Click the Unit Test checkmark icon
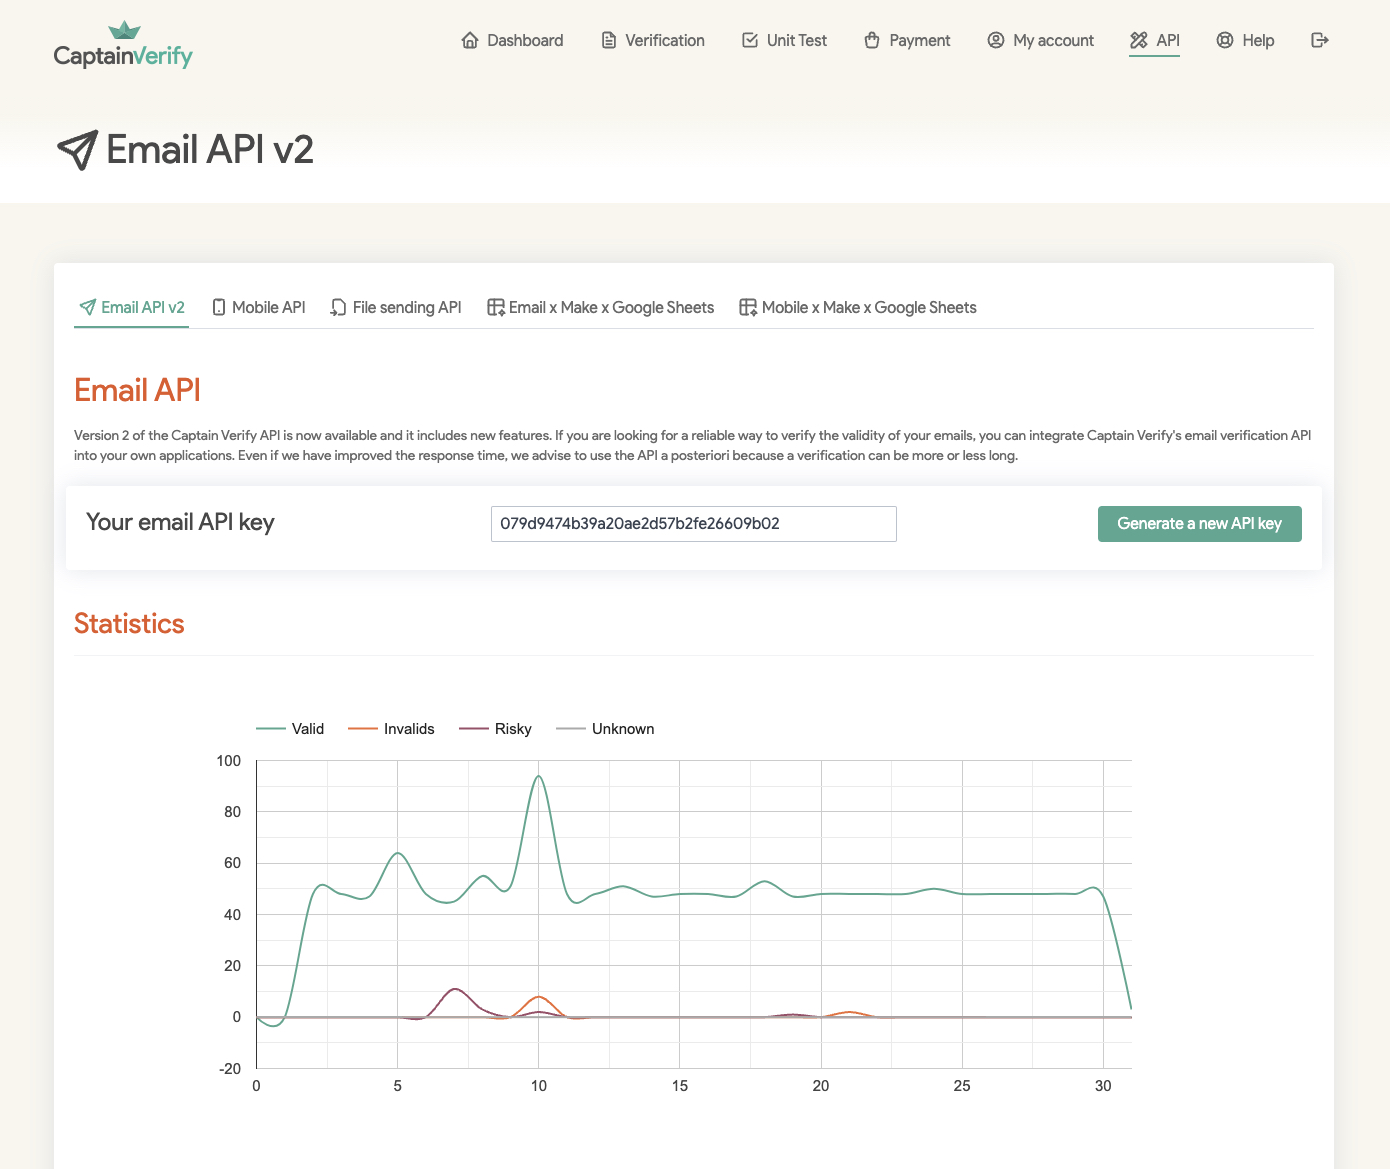 [750, 40]
